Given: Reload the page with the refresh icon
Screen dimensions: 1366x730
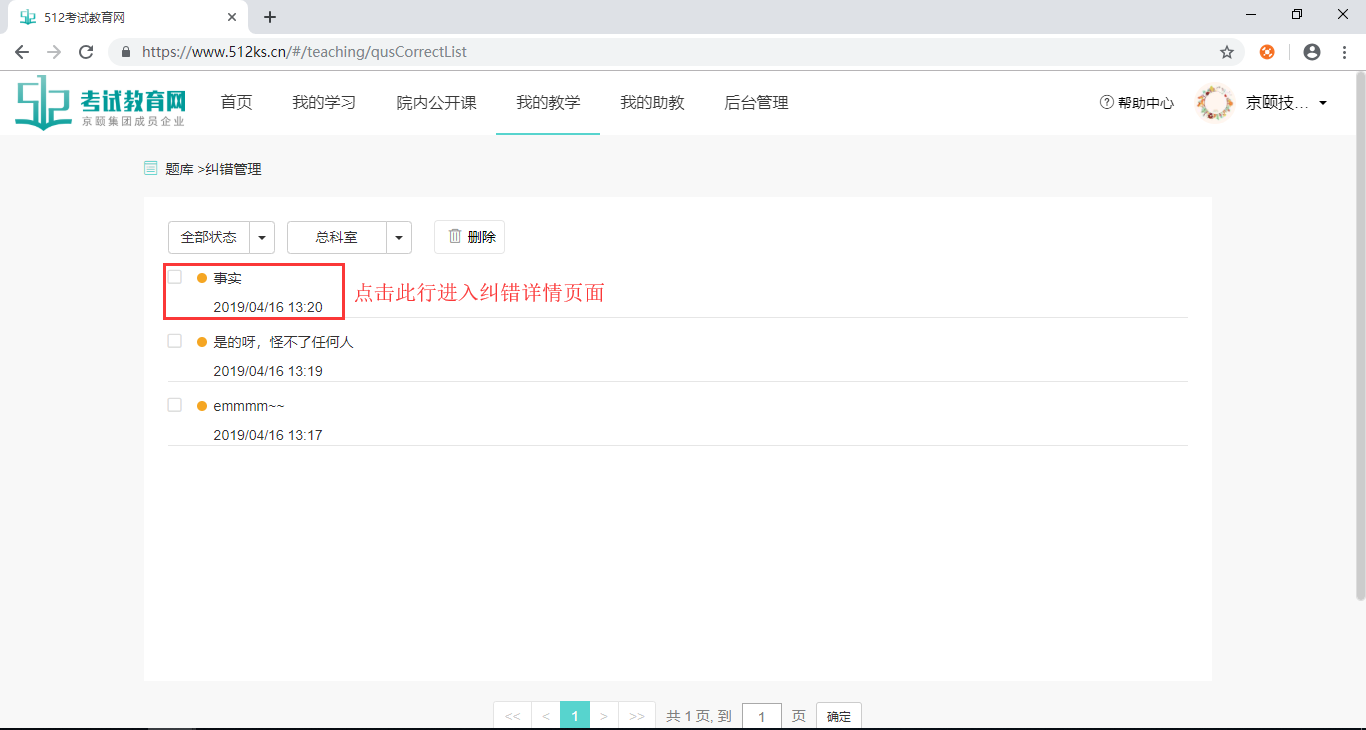Looking at the screenshot, I should (86, 51).
